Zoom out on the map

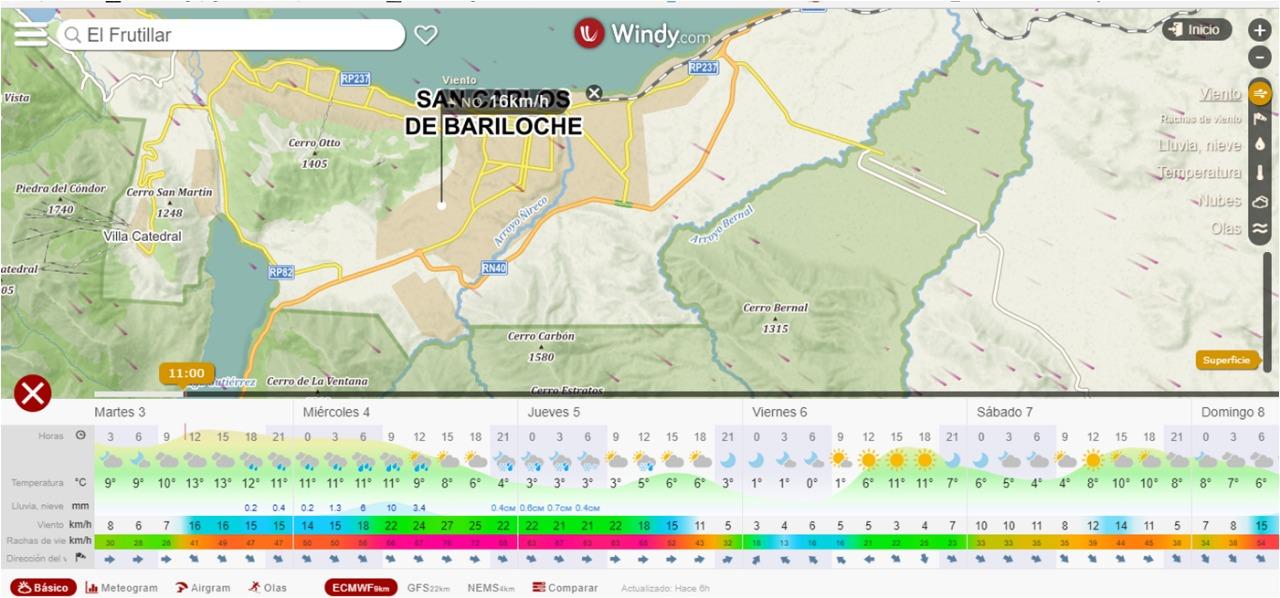pos(1259,57)
